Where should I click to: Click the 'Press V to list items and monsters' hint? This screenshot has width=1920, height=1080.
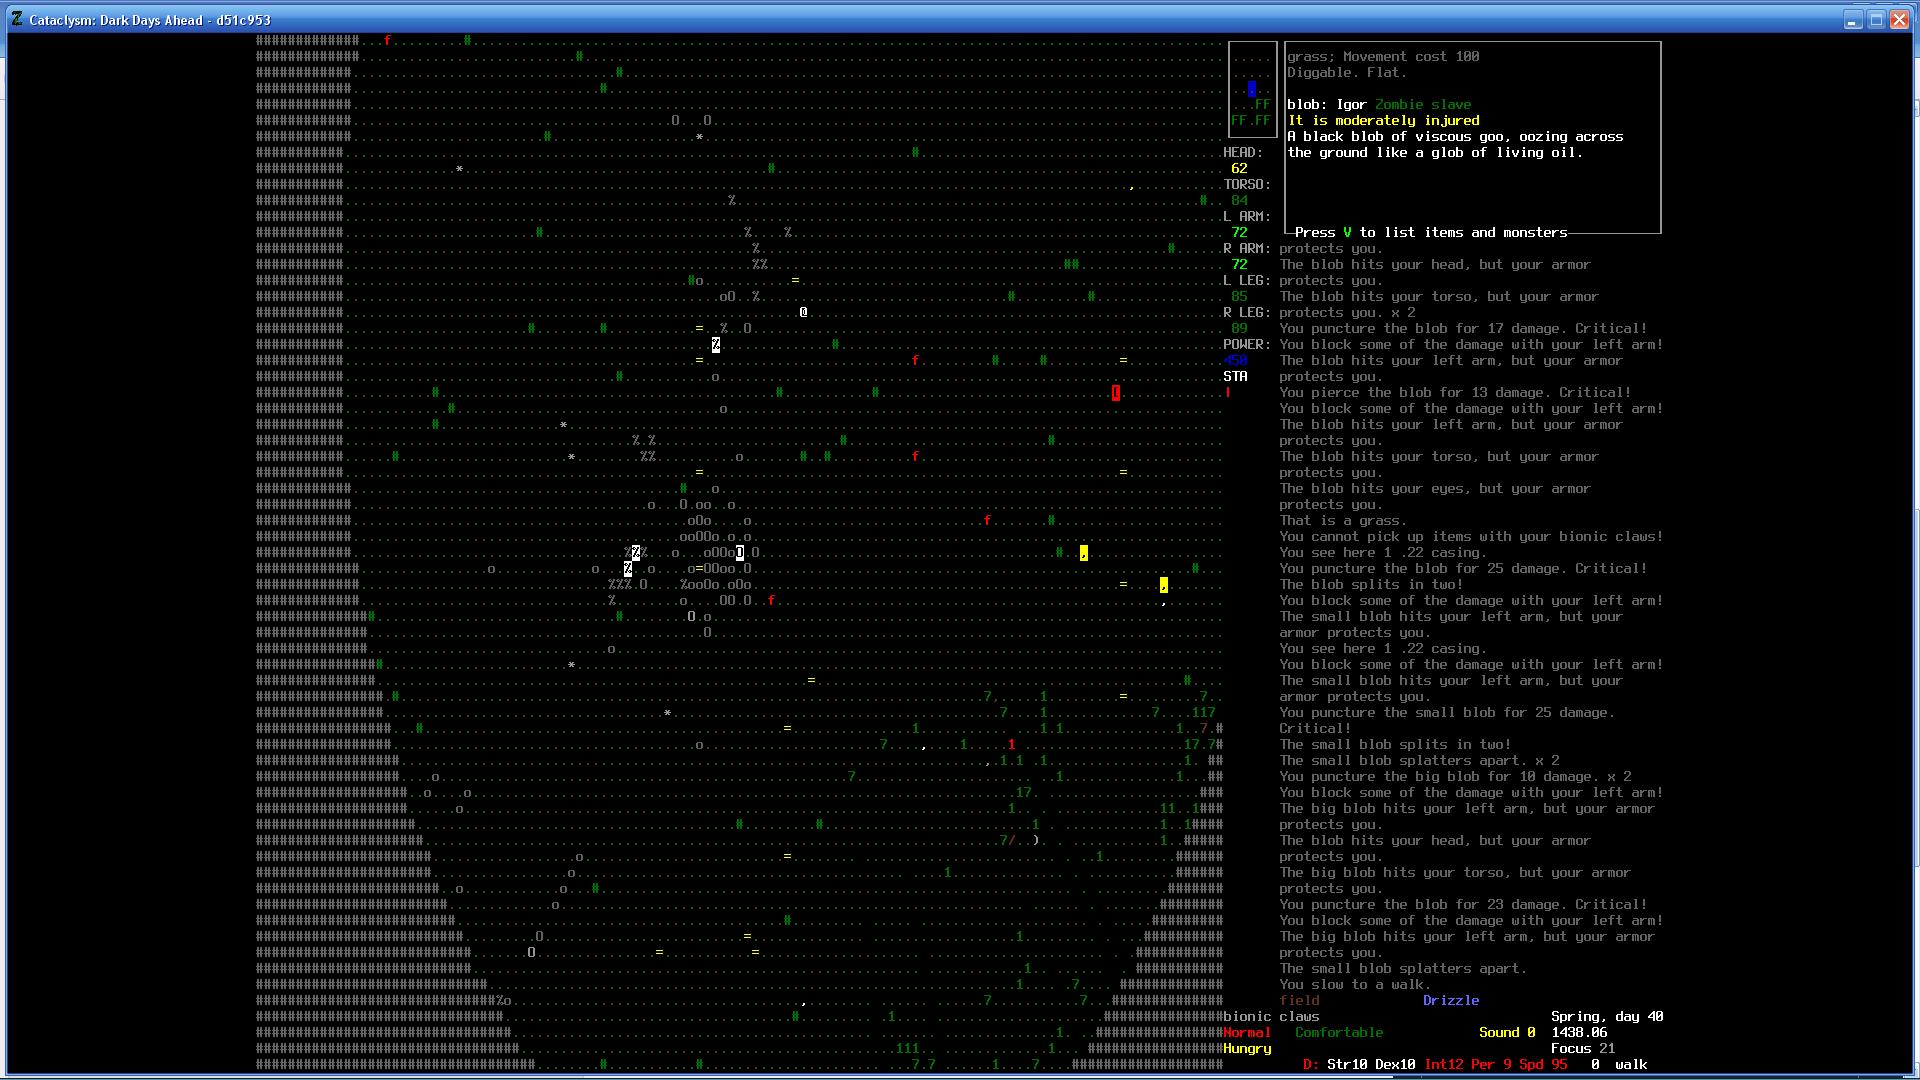point(1430,232)
